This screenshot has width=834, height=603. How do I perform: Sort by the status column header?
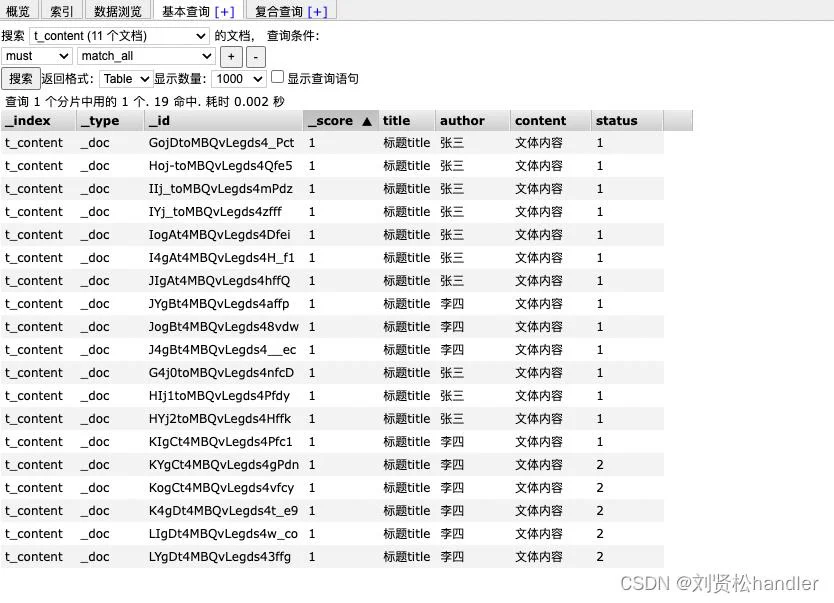[627, 121]
